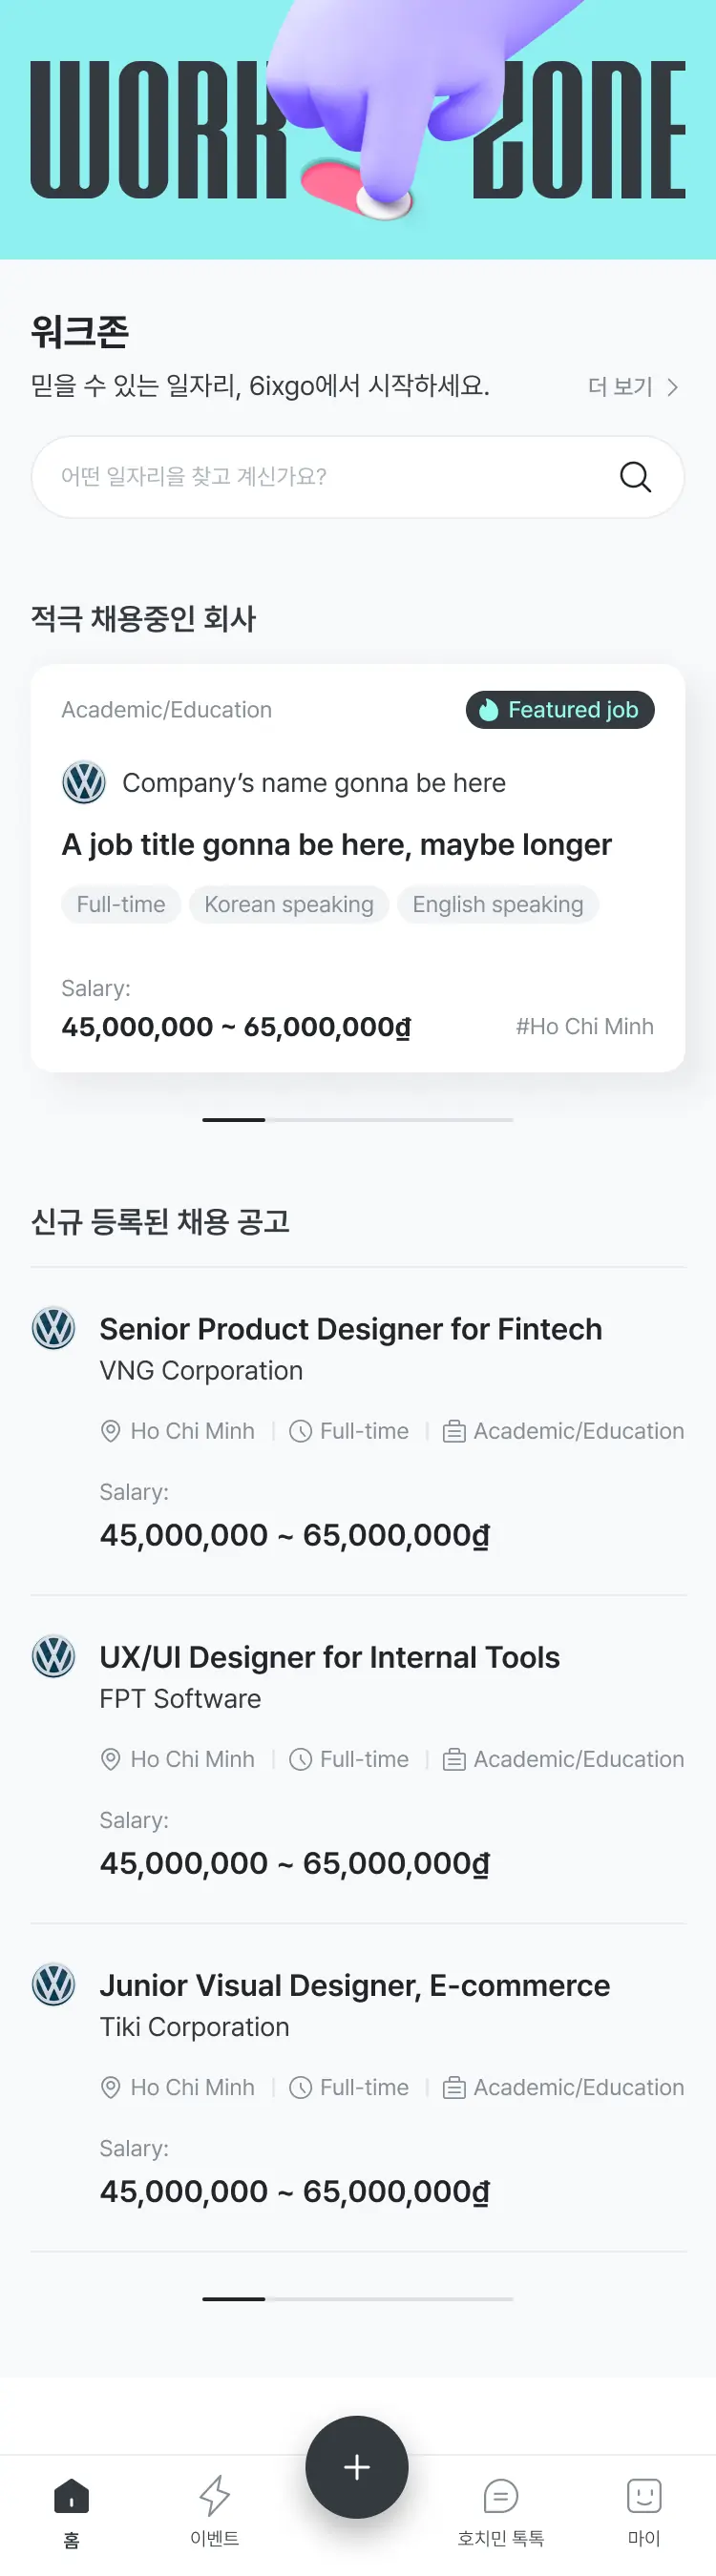This screenshot has width=716, height=2576.
Task: Tap the floating plus button
Action: click(357, 2467)
